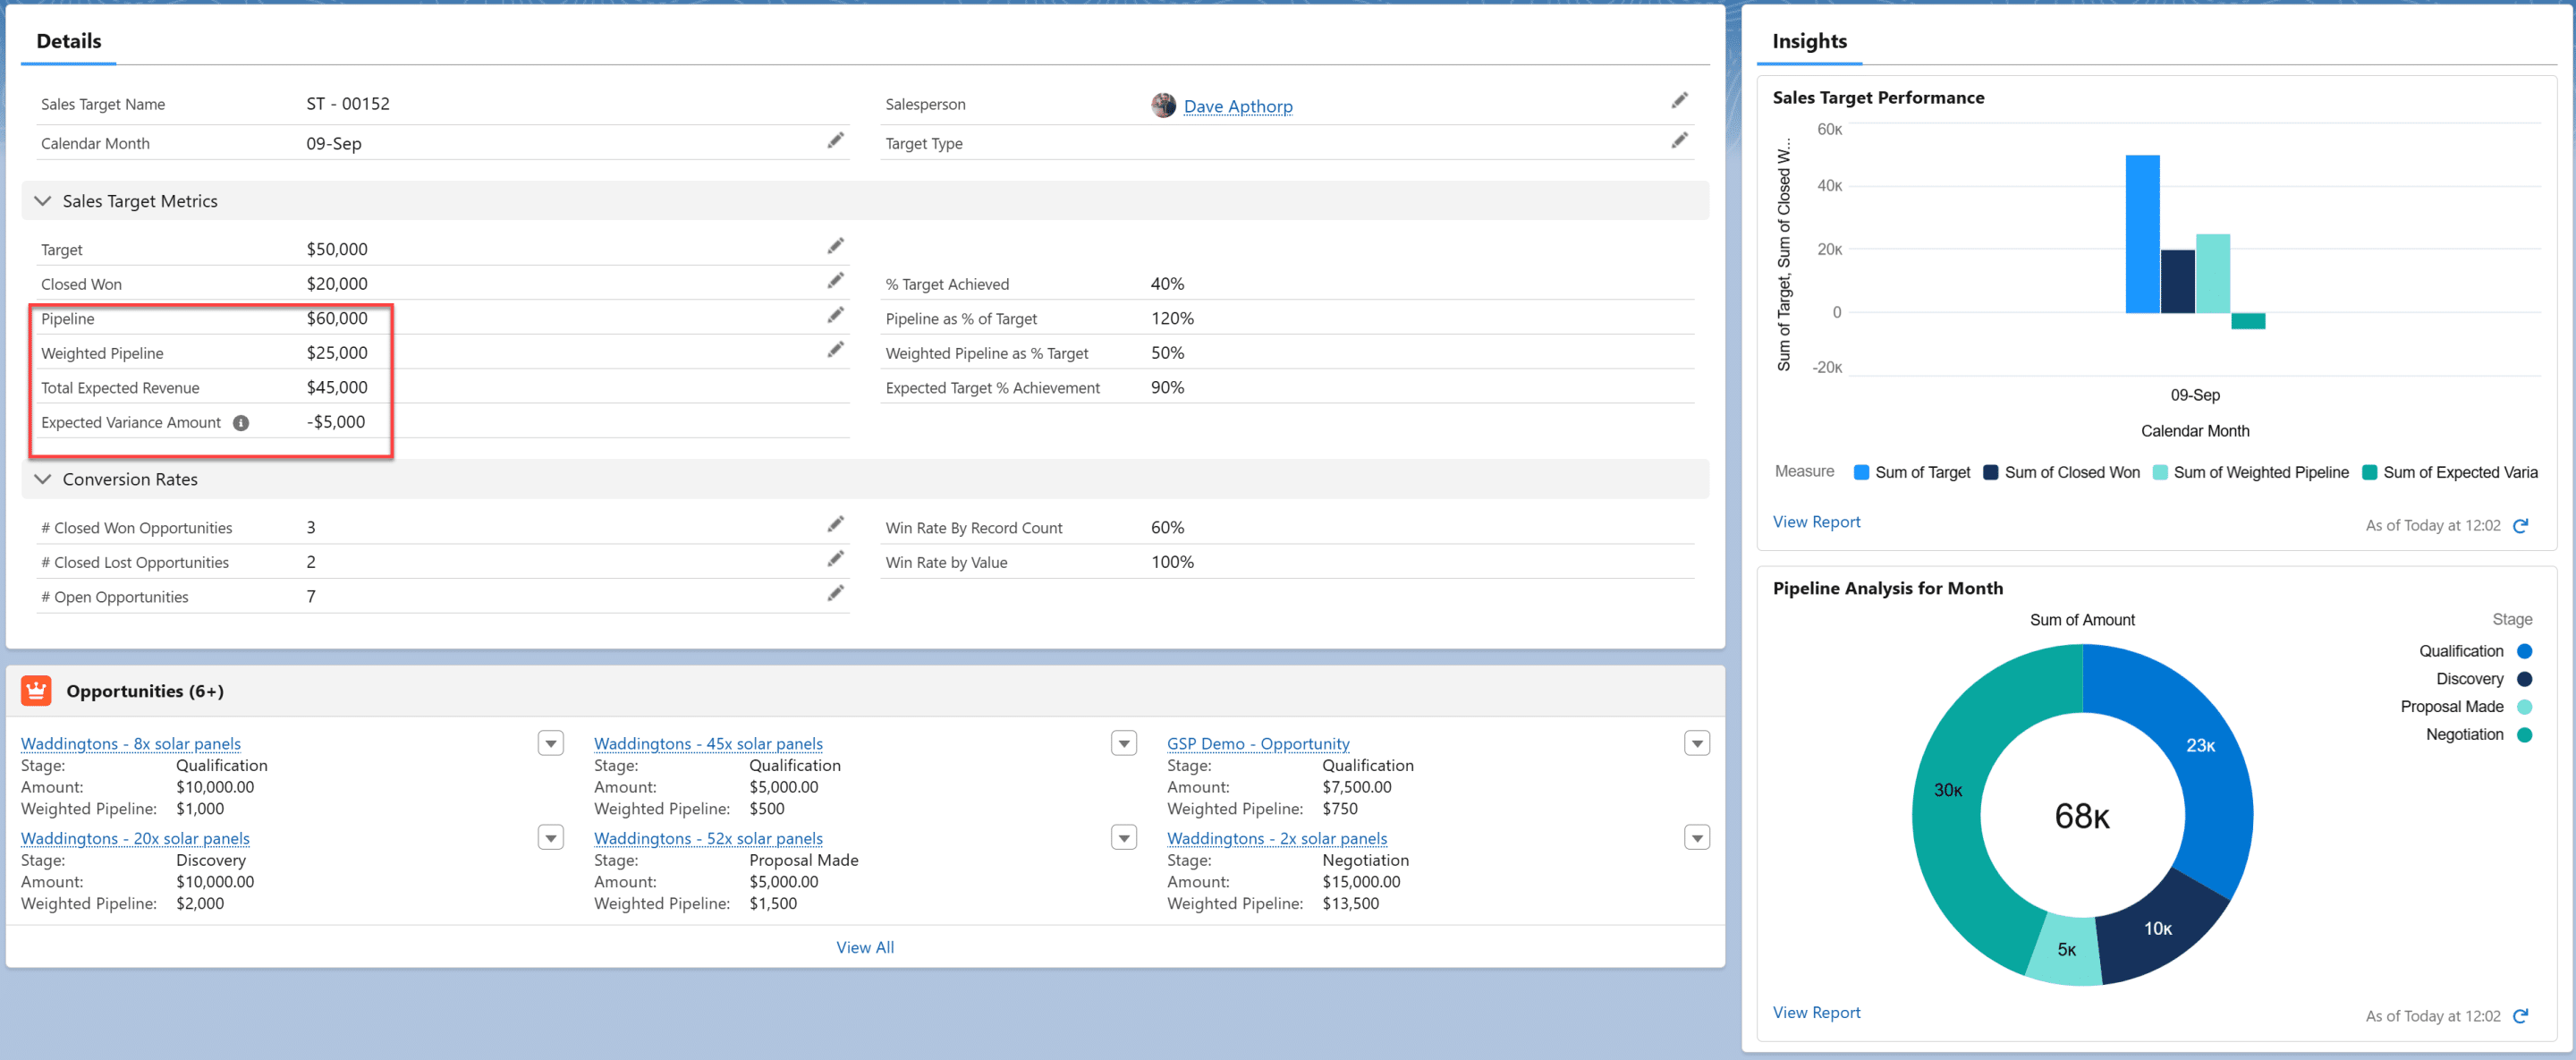
Task: Collapse the Sales Target Metrics section
Action: pos(43,201)
